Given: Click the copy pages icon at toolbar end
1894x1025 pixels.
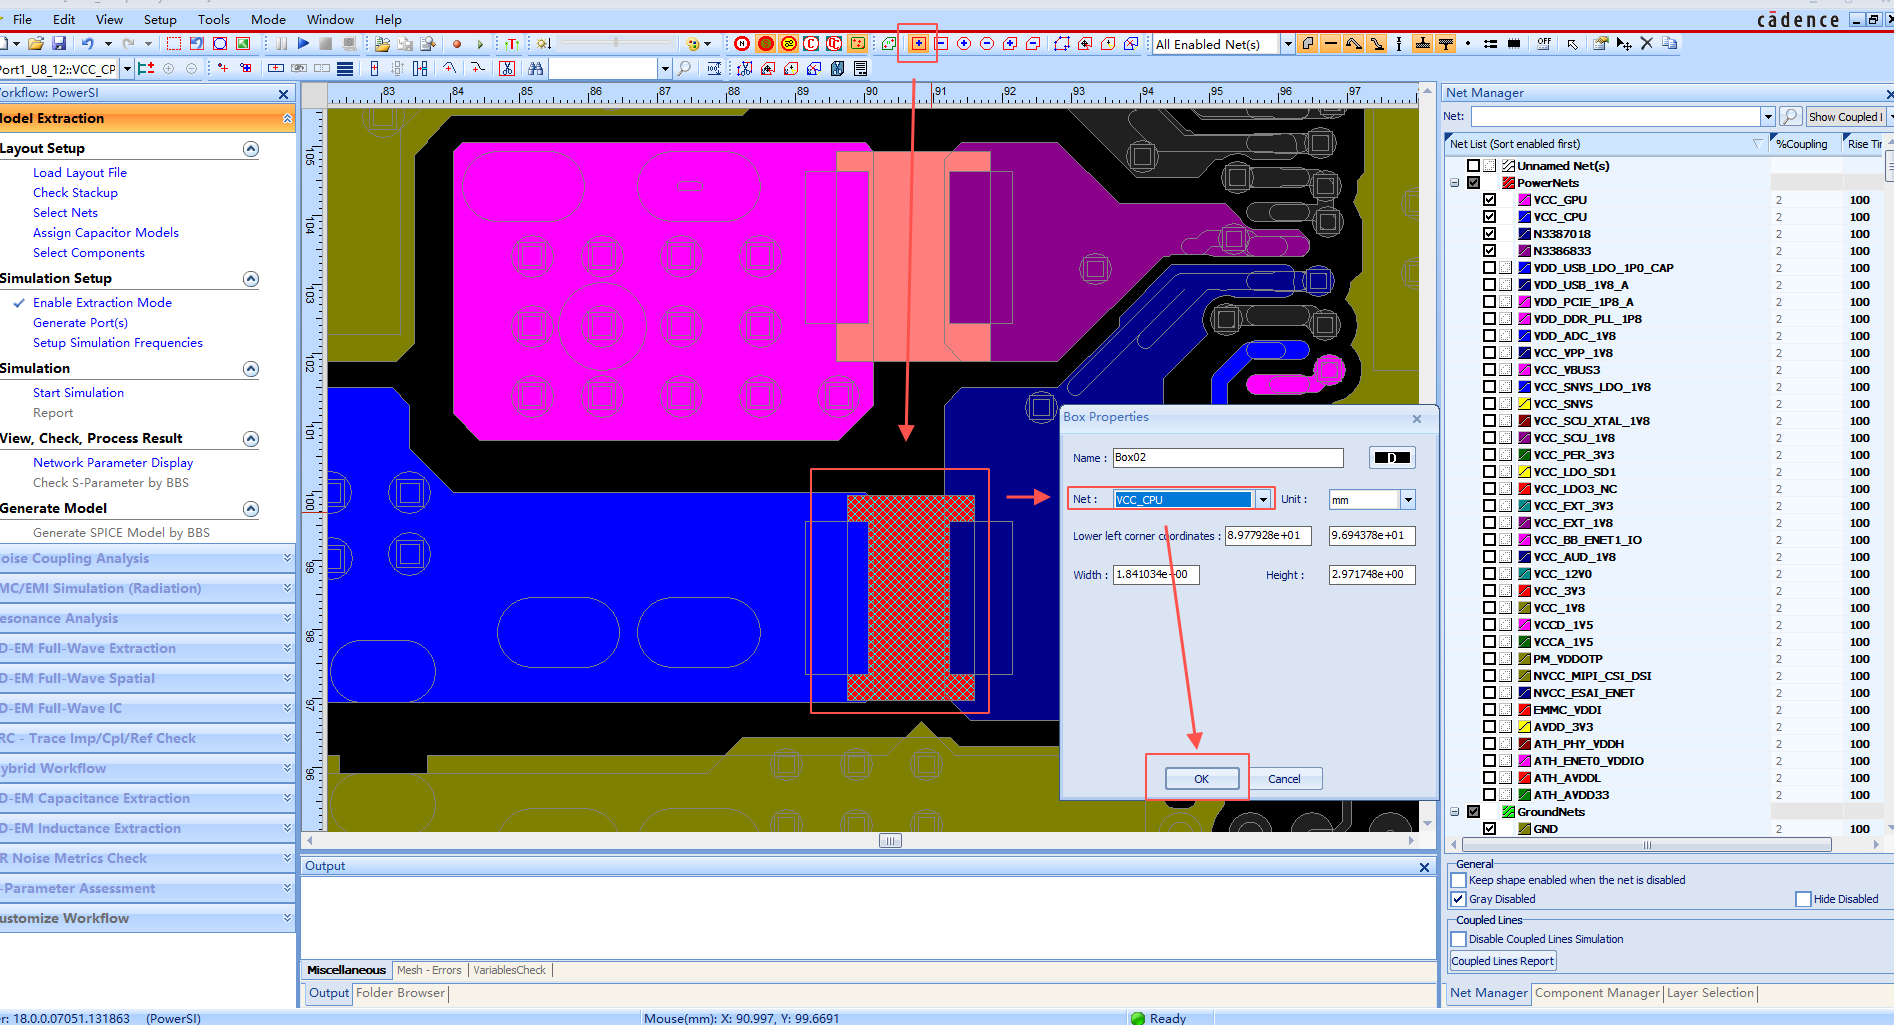Looking at the screenshot, I should point(1669,44).
